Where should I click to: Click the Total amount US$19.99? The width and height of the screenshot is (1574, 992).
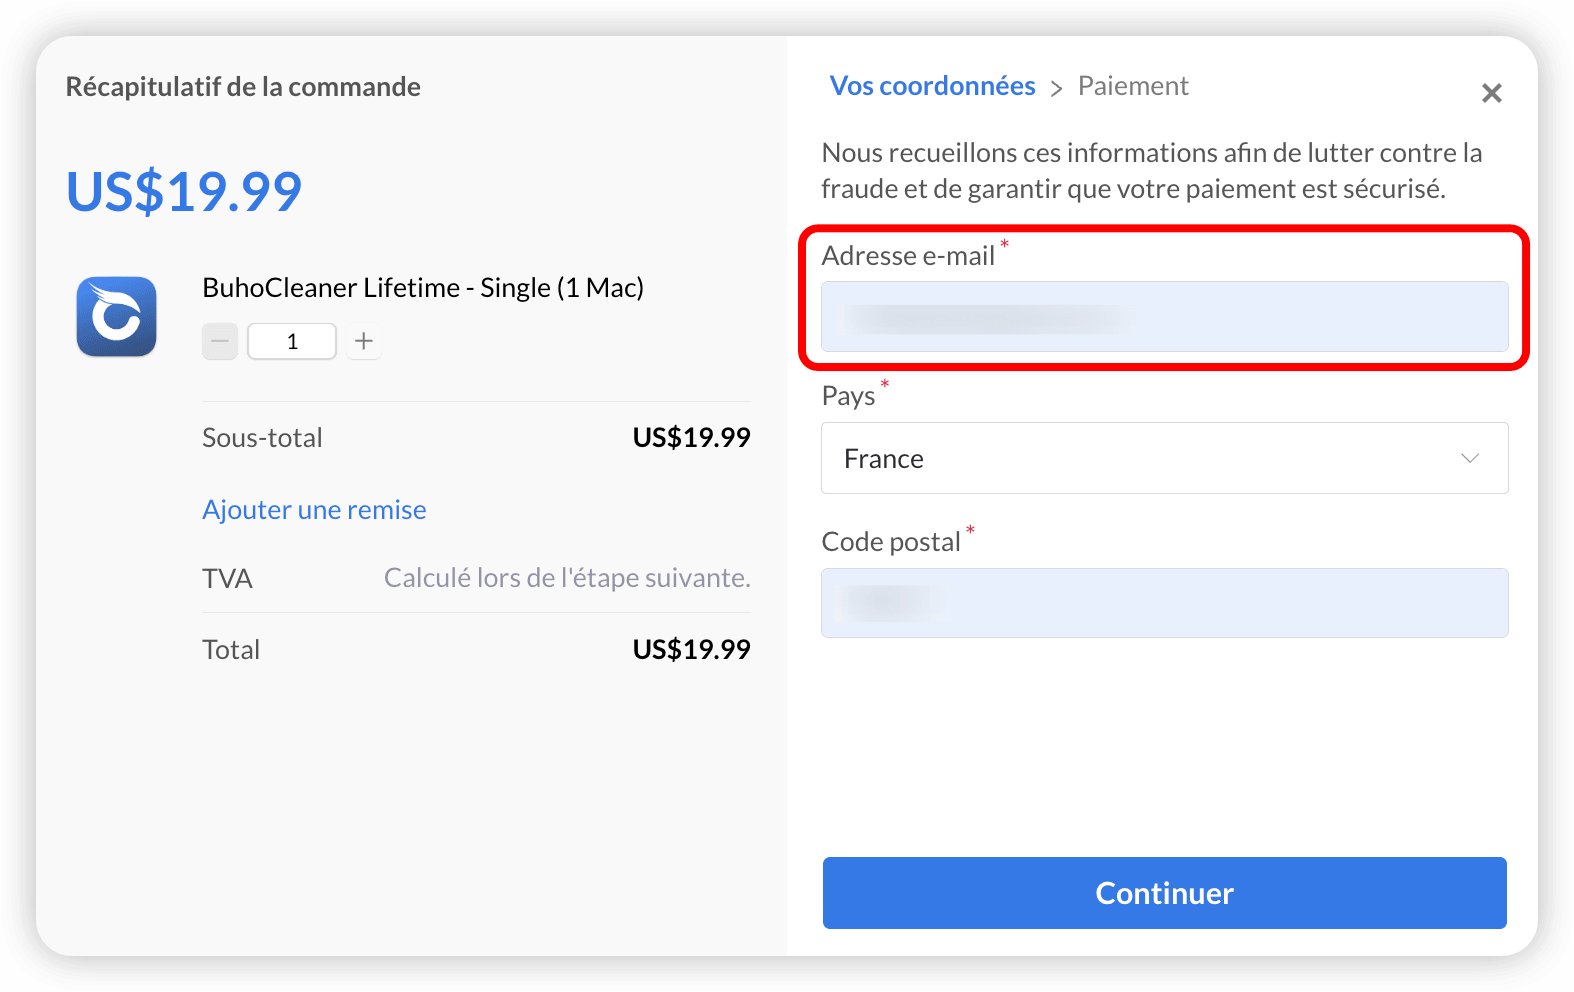pyautogui.click(x=691, y=649)
